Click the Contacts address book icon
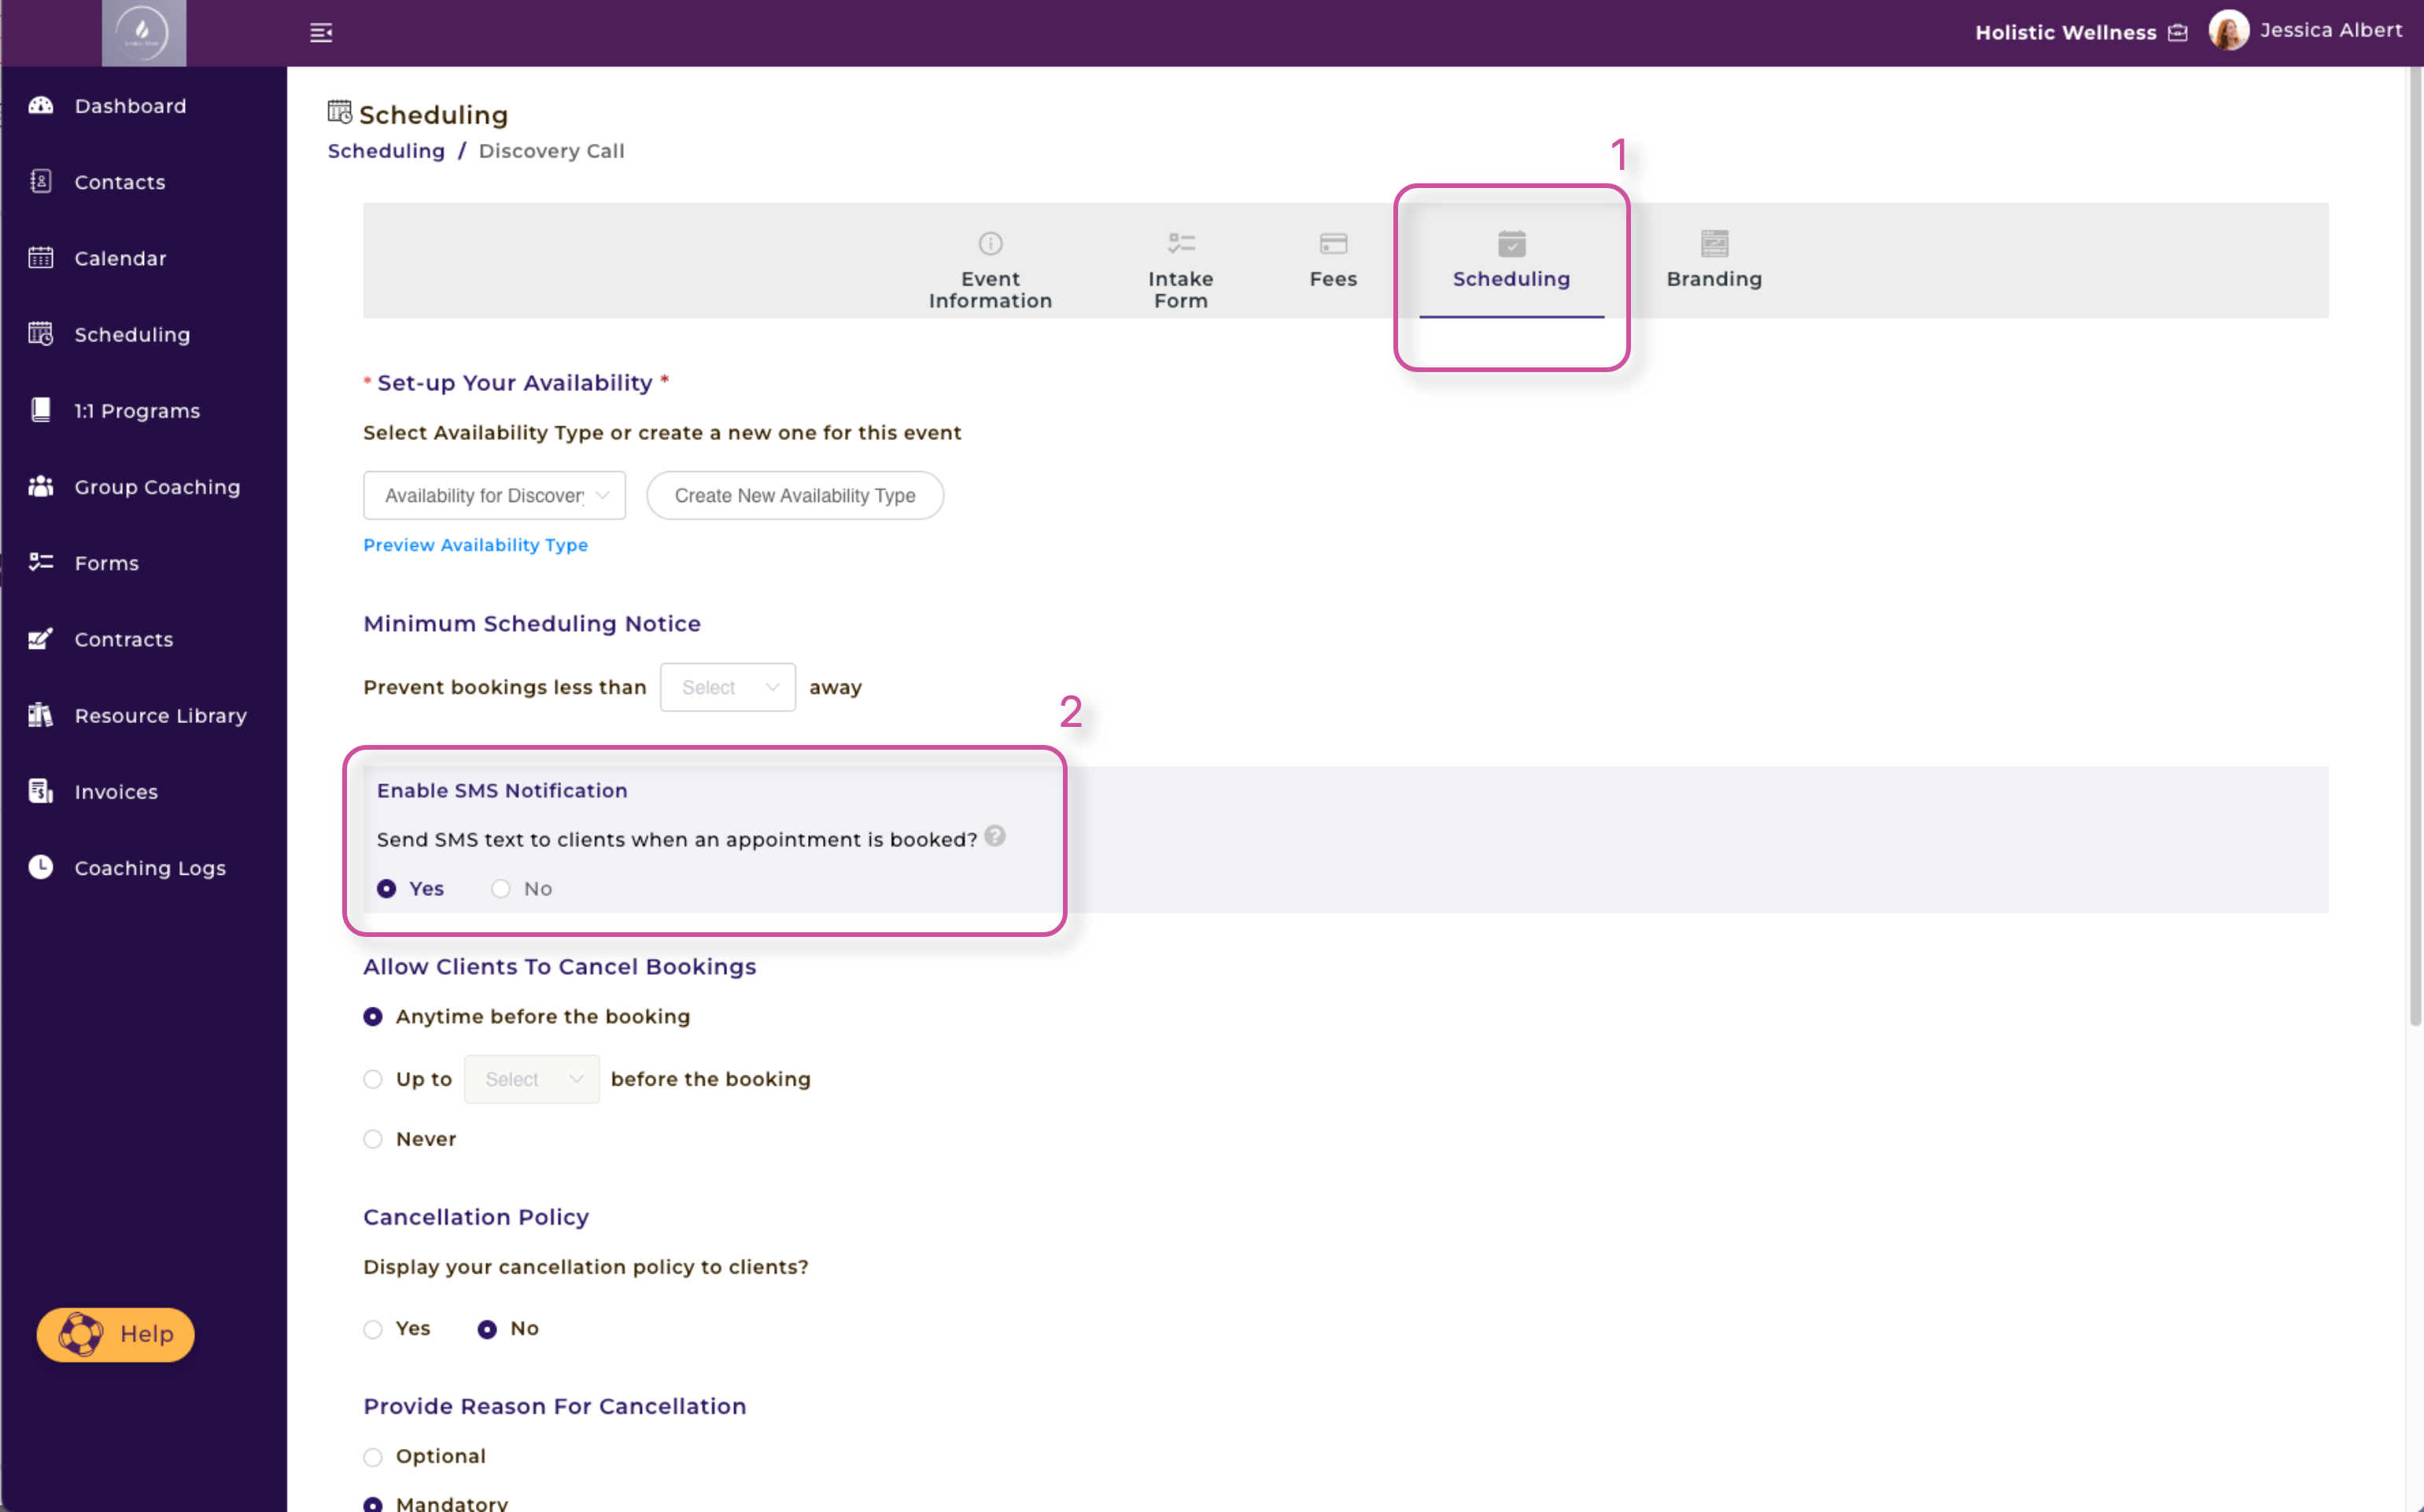Screen dimensions: 2424x1512 40,182
